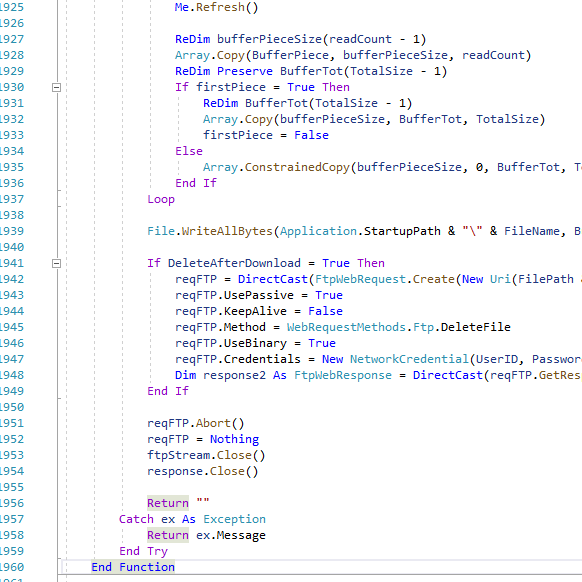This screenshot has height=582, width=582.
Task: Click the highlighted Return "" keyword on line 1956
Action: point(168,503)
